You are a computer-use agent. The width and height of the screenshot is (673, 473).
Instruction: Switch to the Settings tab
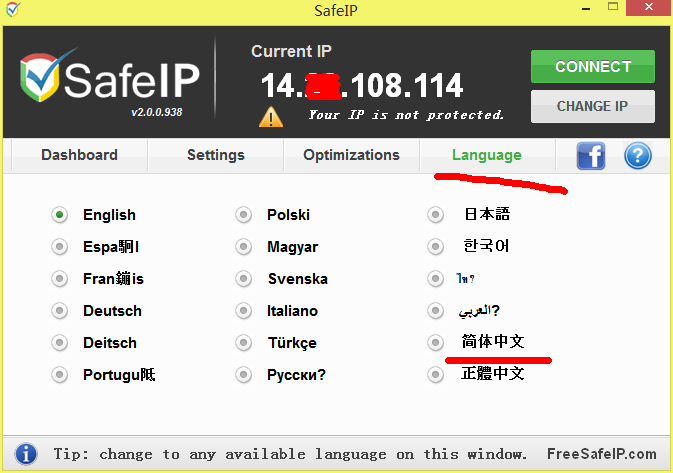[x=215, y=155]
